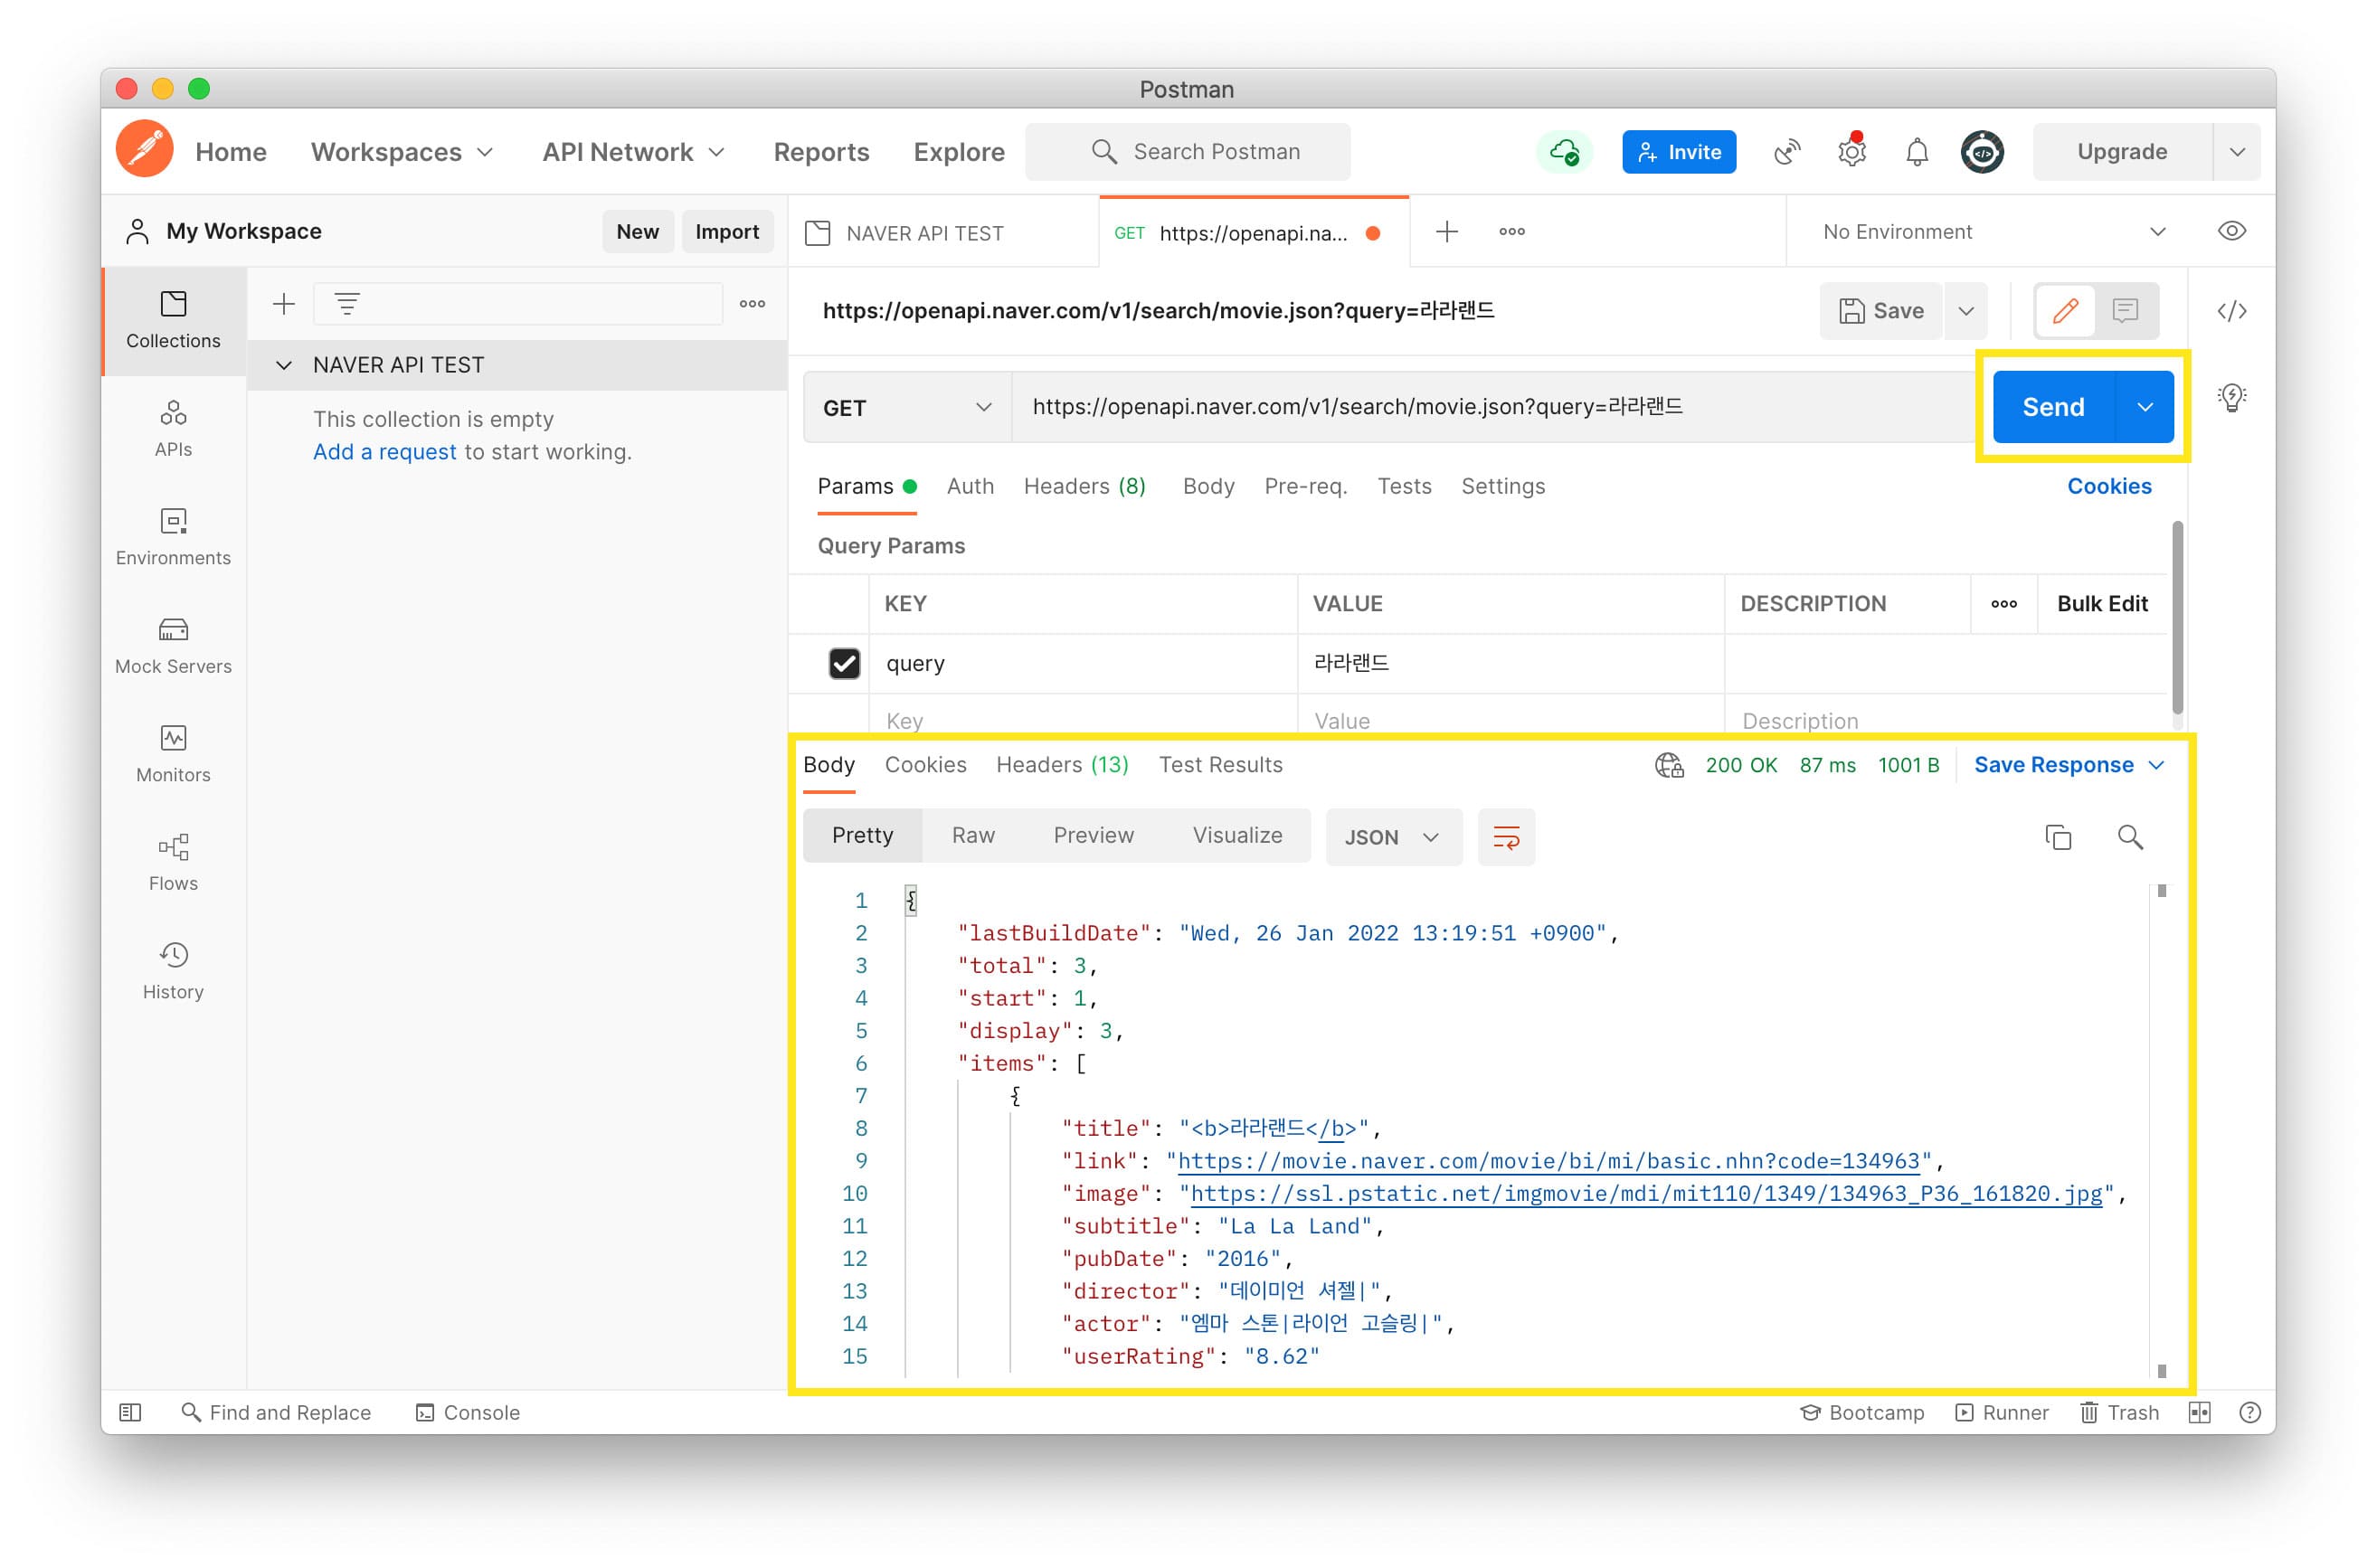Open settings gear in header
The height and width of the screenshot is (1568, 2377).
coord(1851,152)
